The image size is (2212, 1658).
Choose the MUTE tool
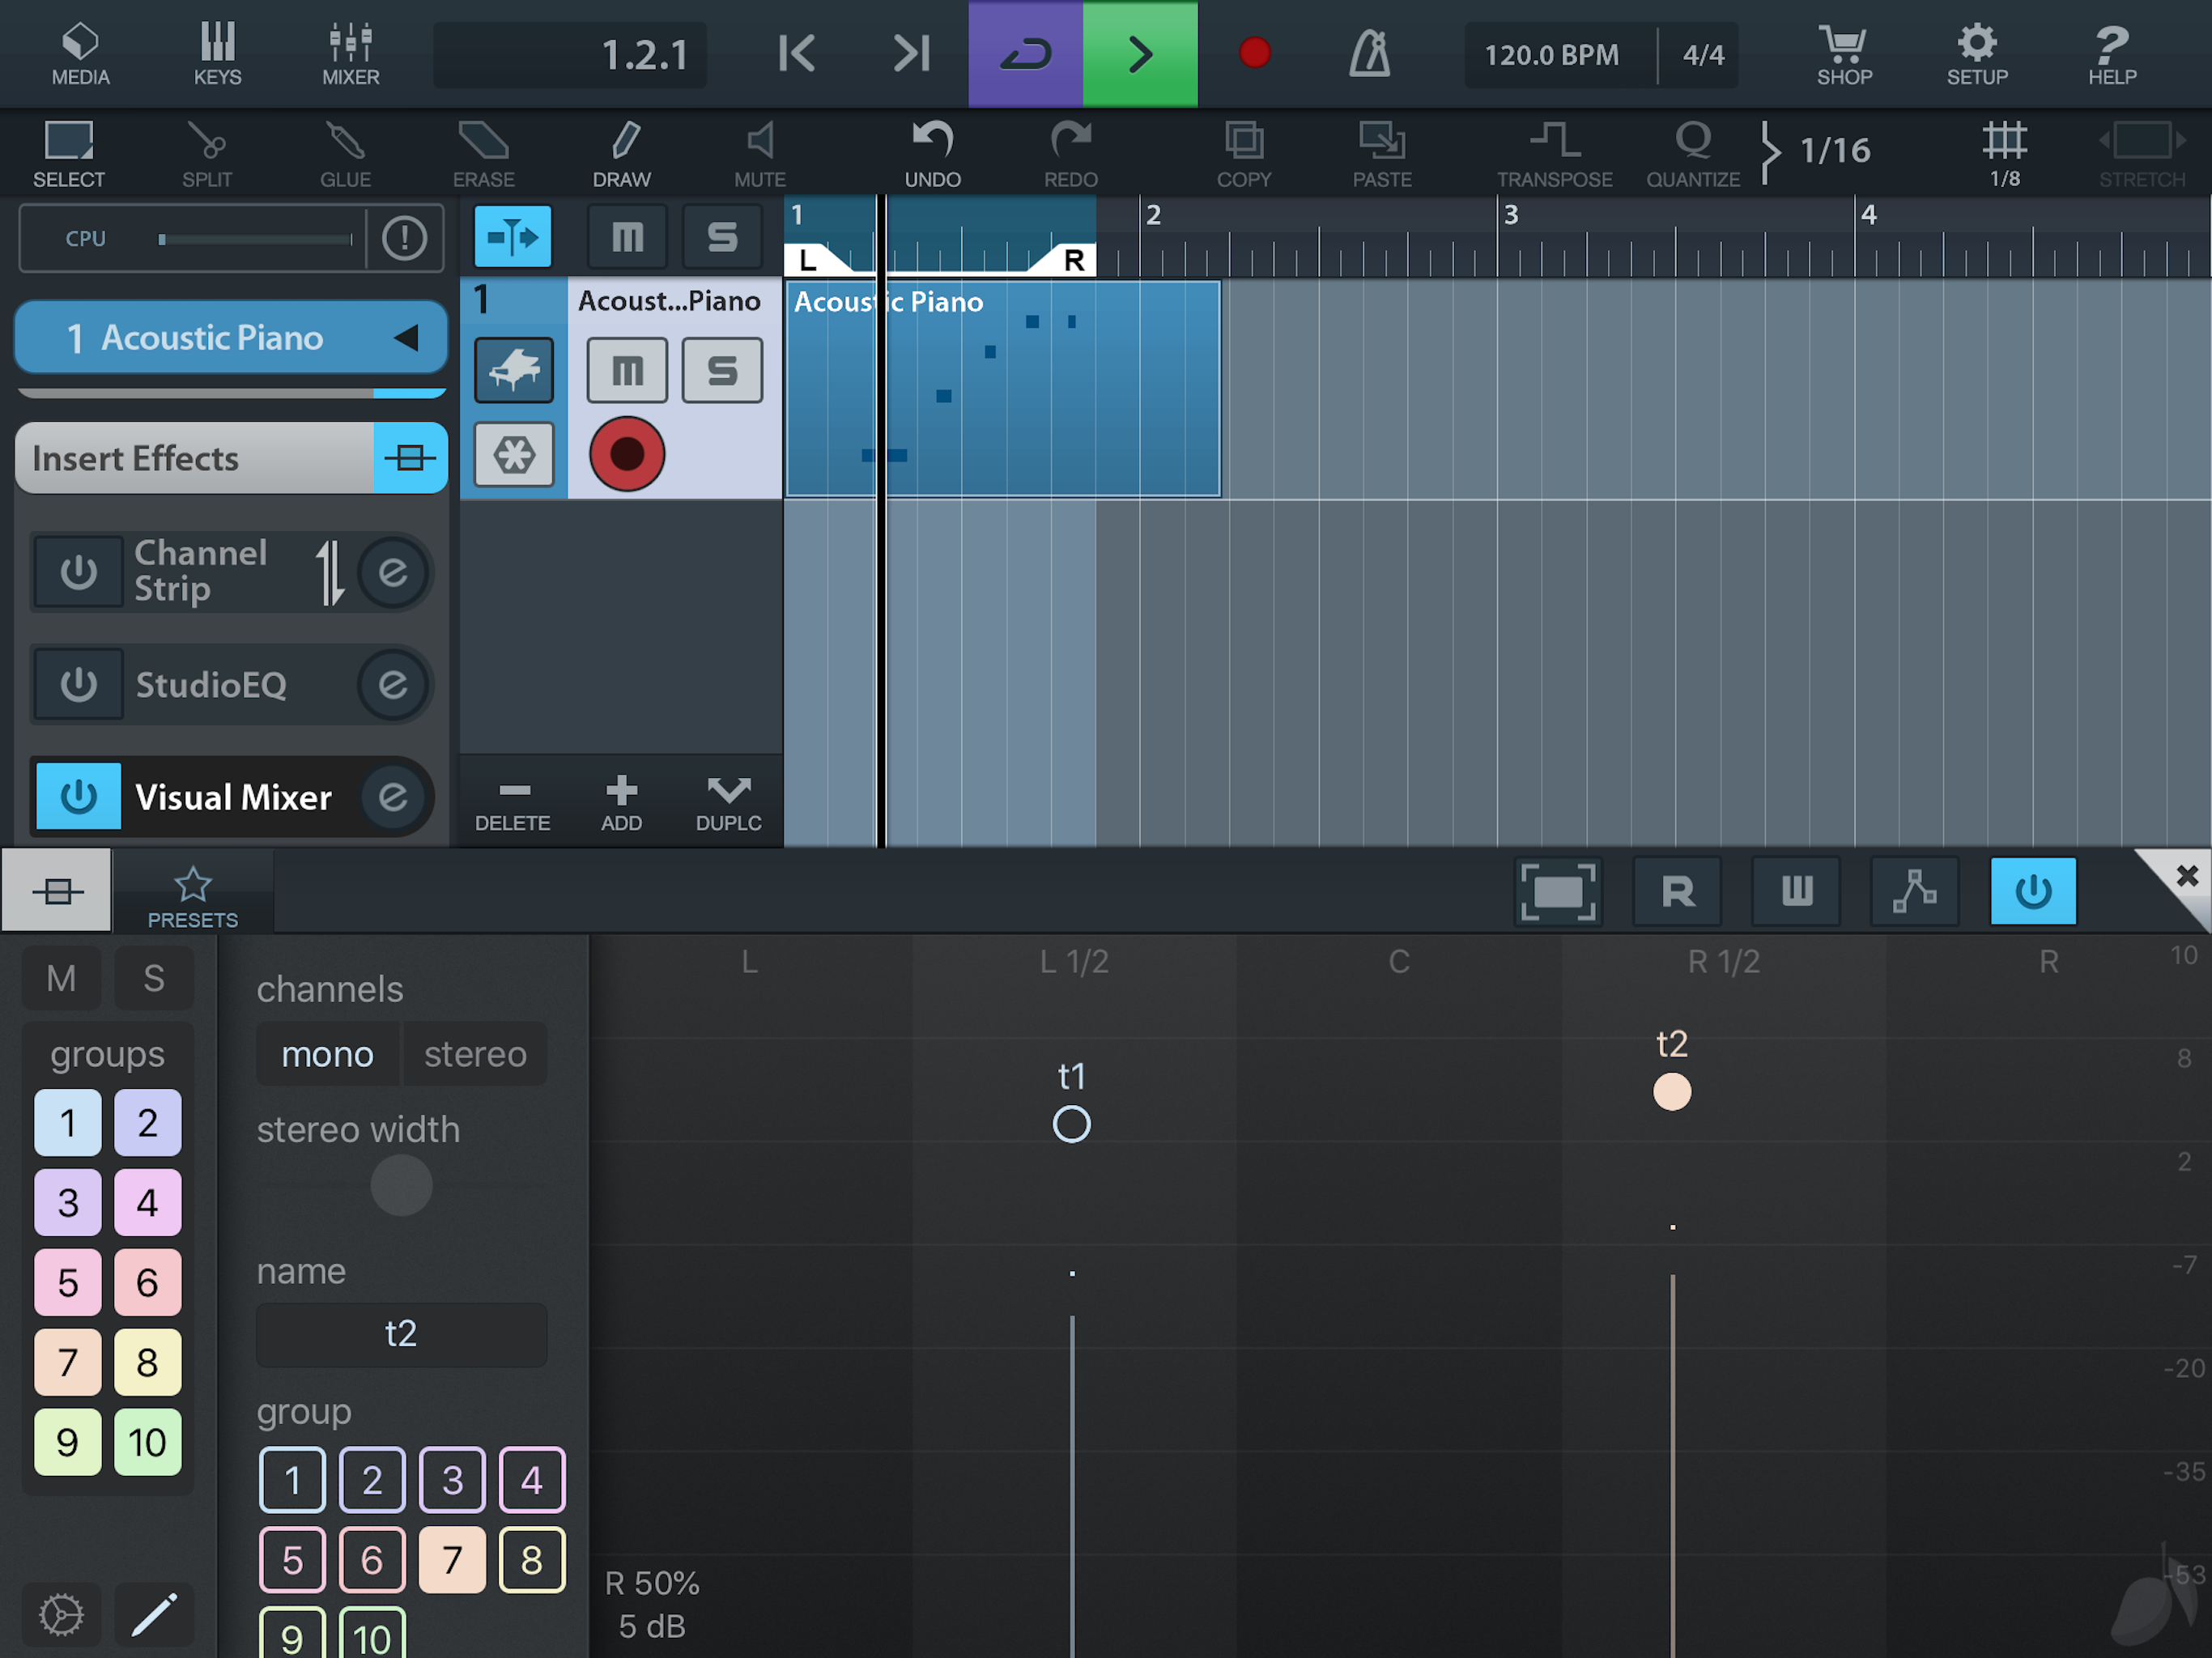760,153
